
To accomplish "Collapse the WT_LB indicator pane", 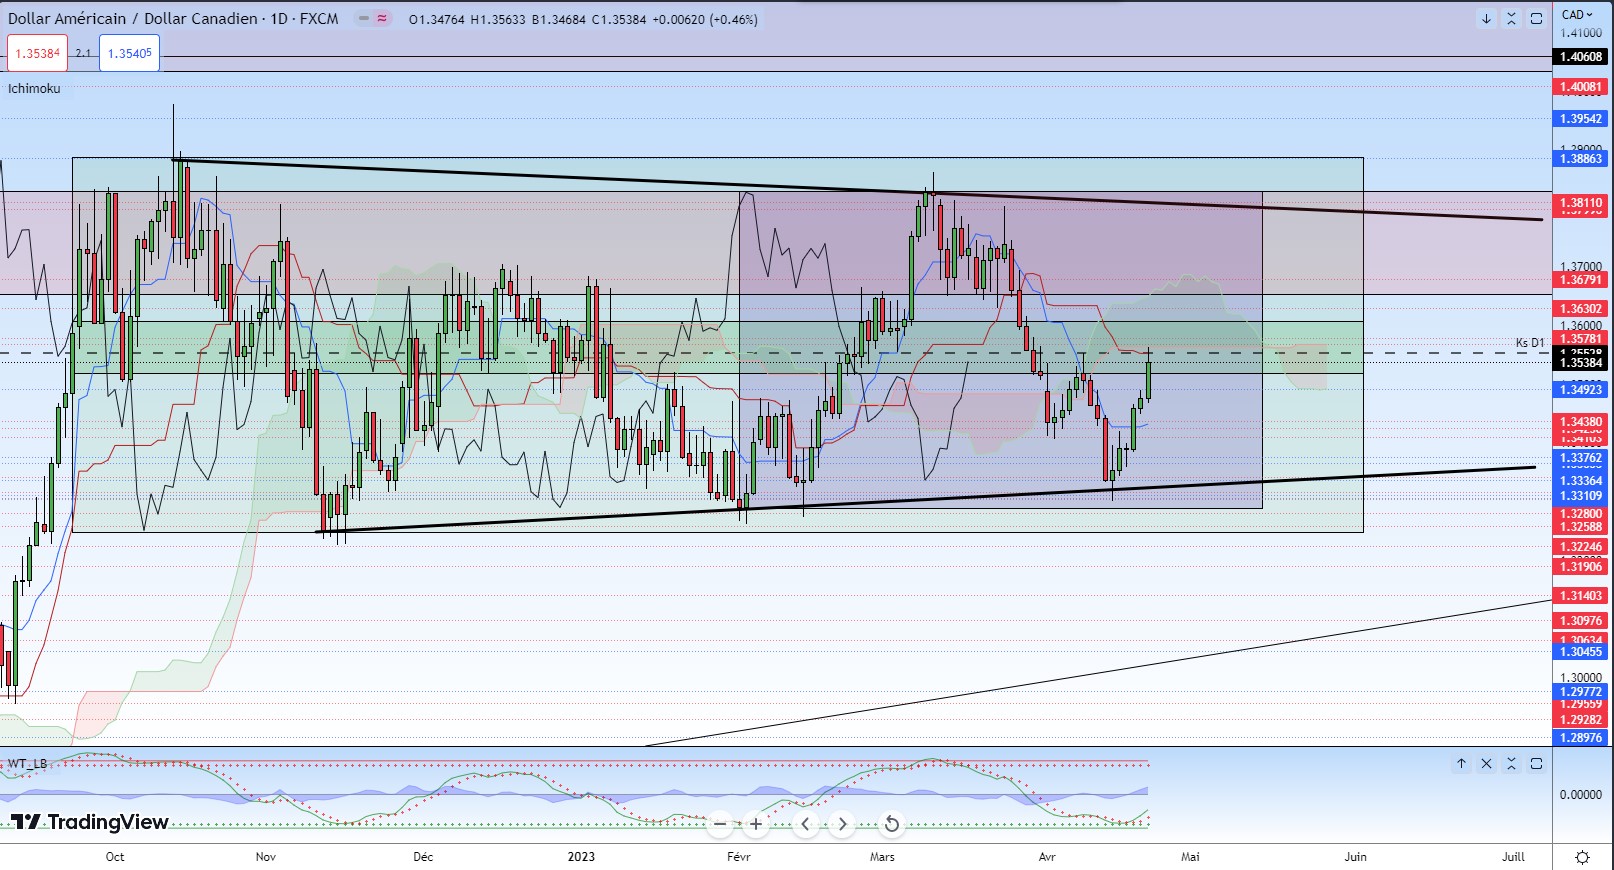I will click(x=1511, y=764).
